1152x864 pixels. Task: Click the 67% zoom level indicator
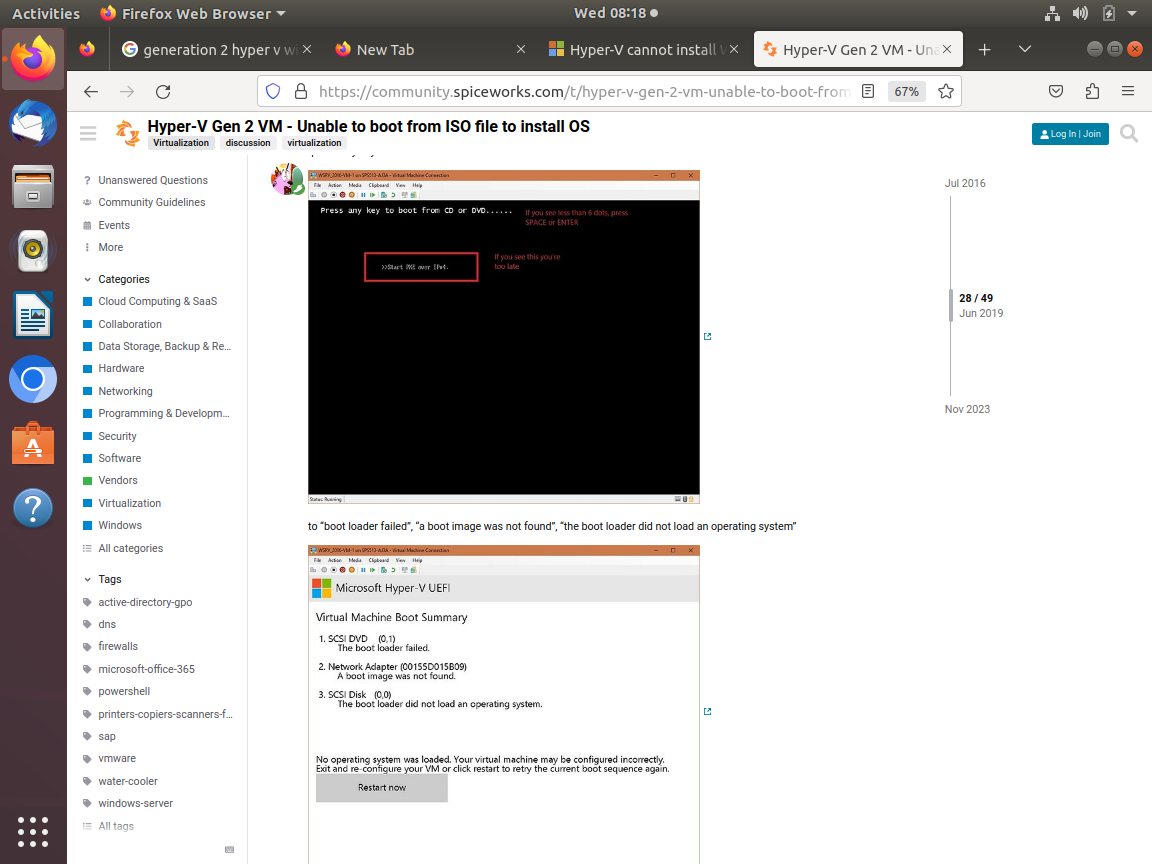pyautogui.click(x=906, y=91)
